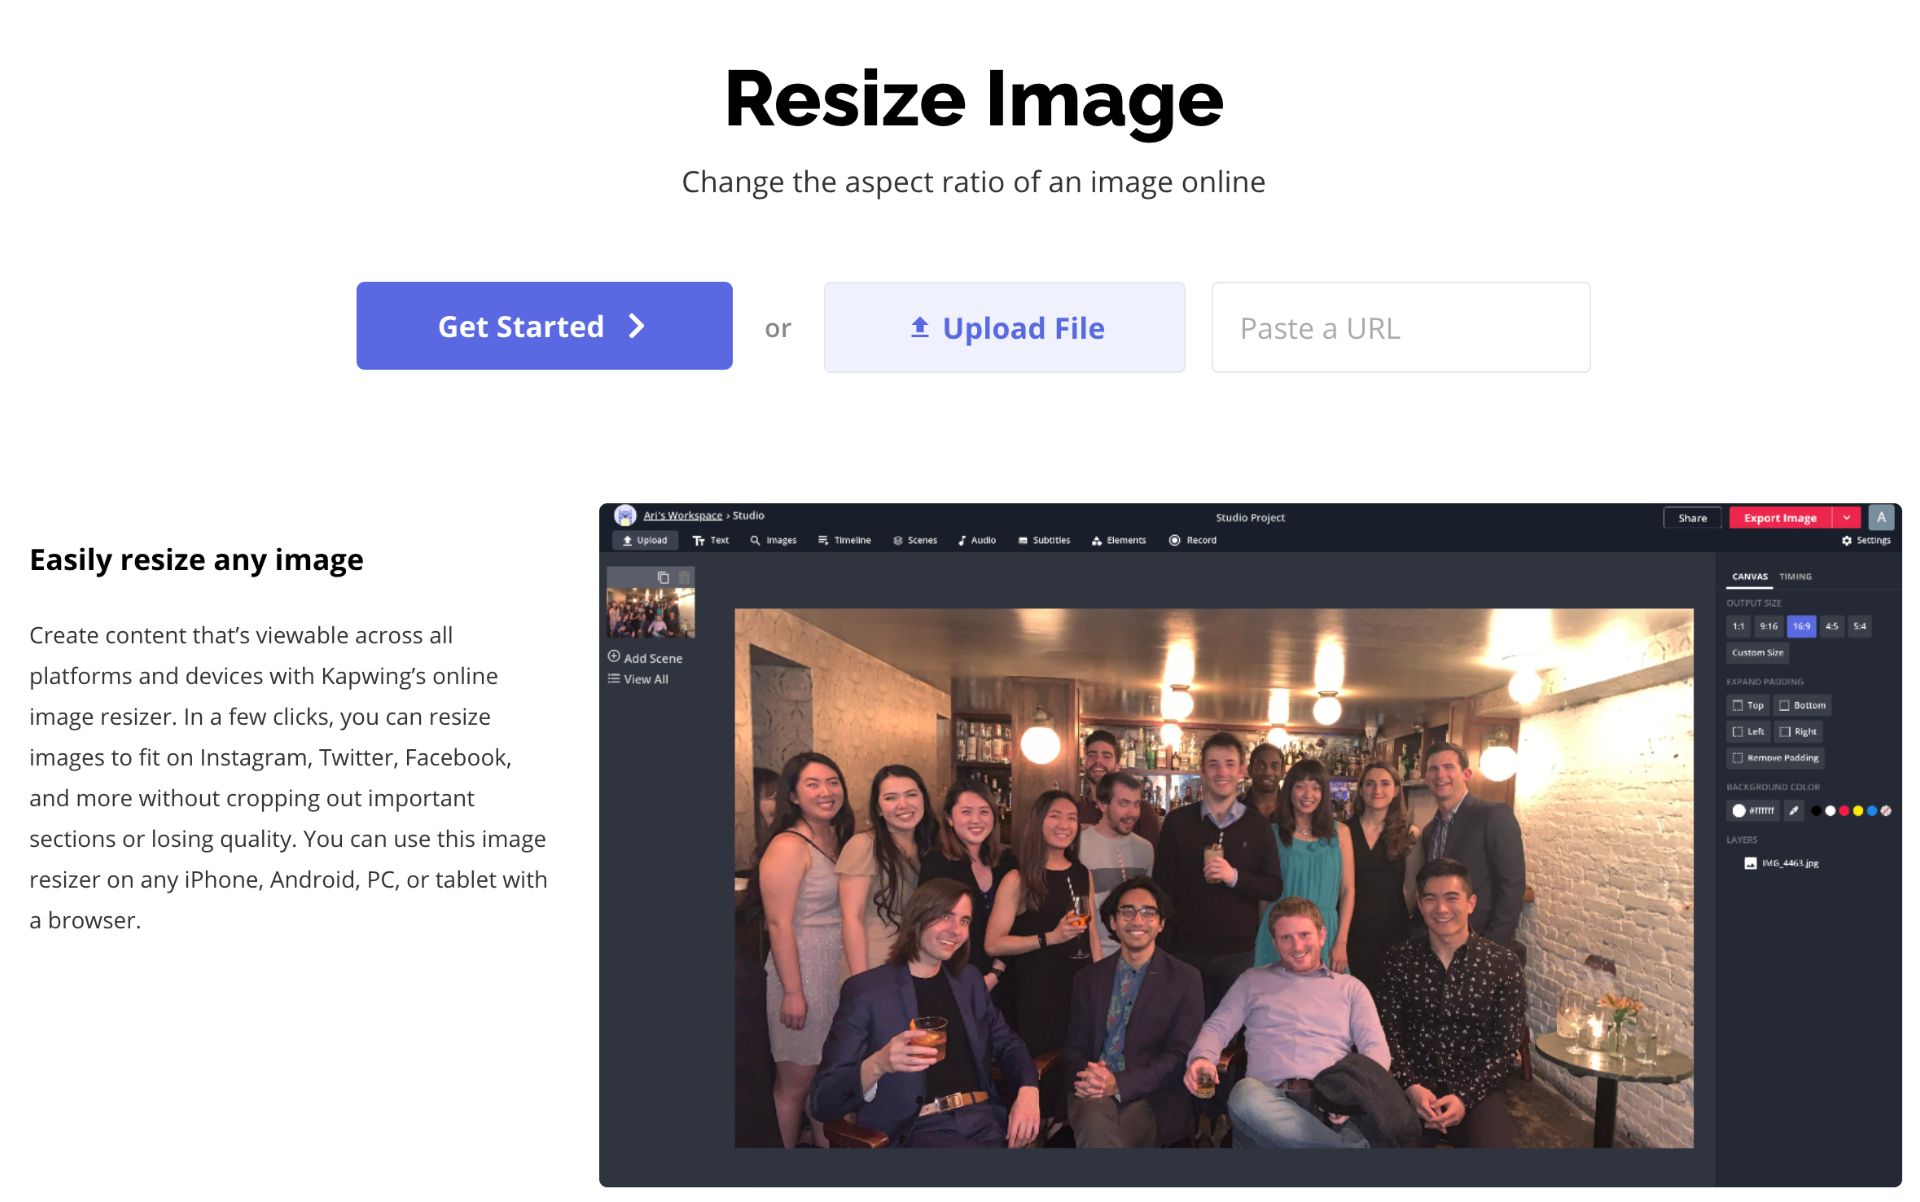Open the user avatar A menu

tap(1880, 517)
